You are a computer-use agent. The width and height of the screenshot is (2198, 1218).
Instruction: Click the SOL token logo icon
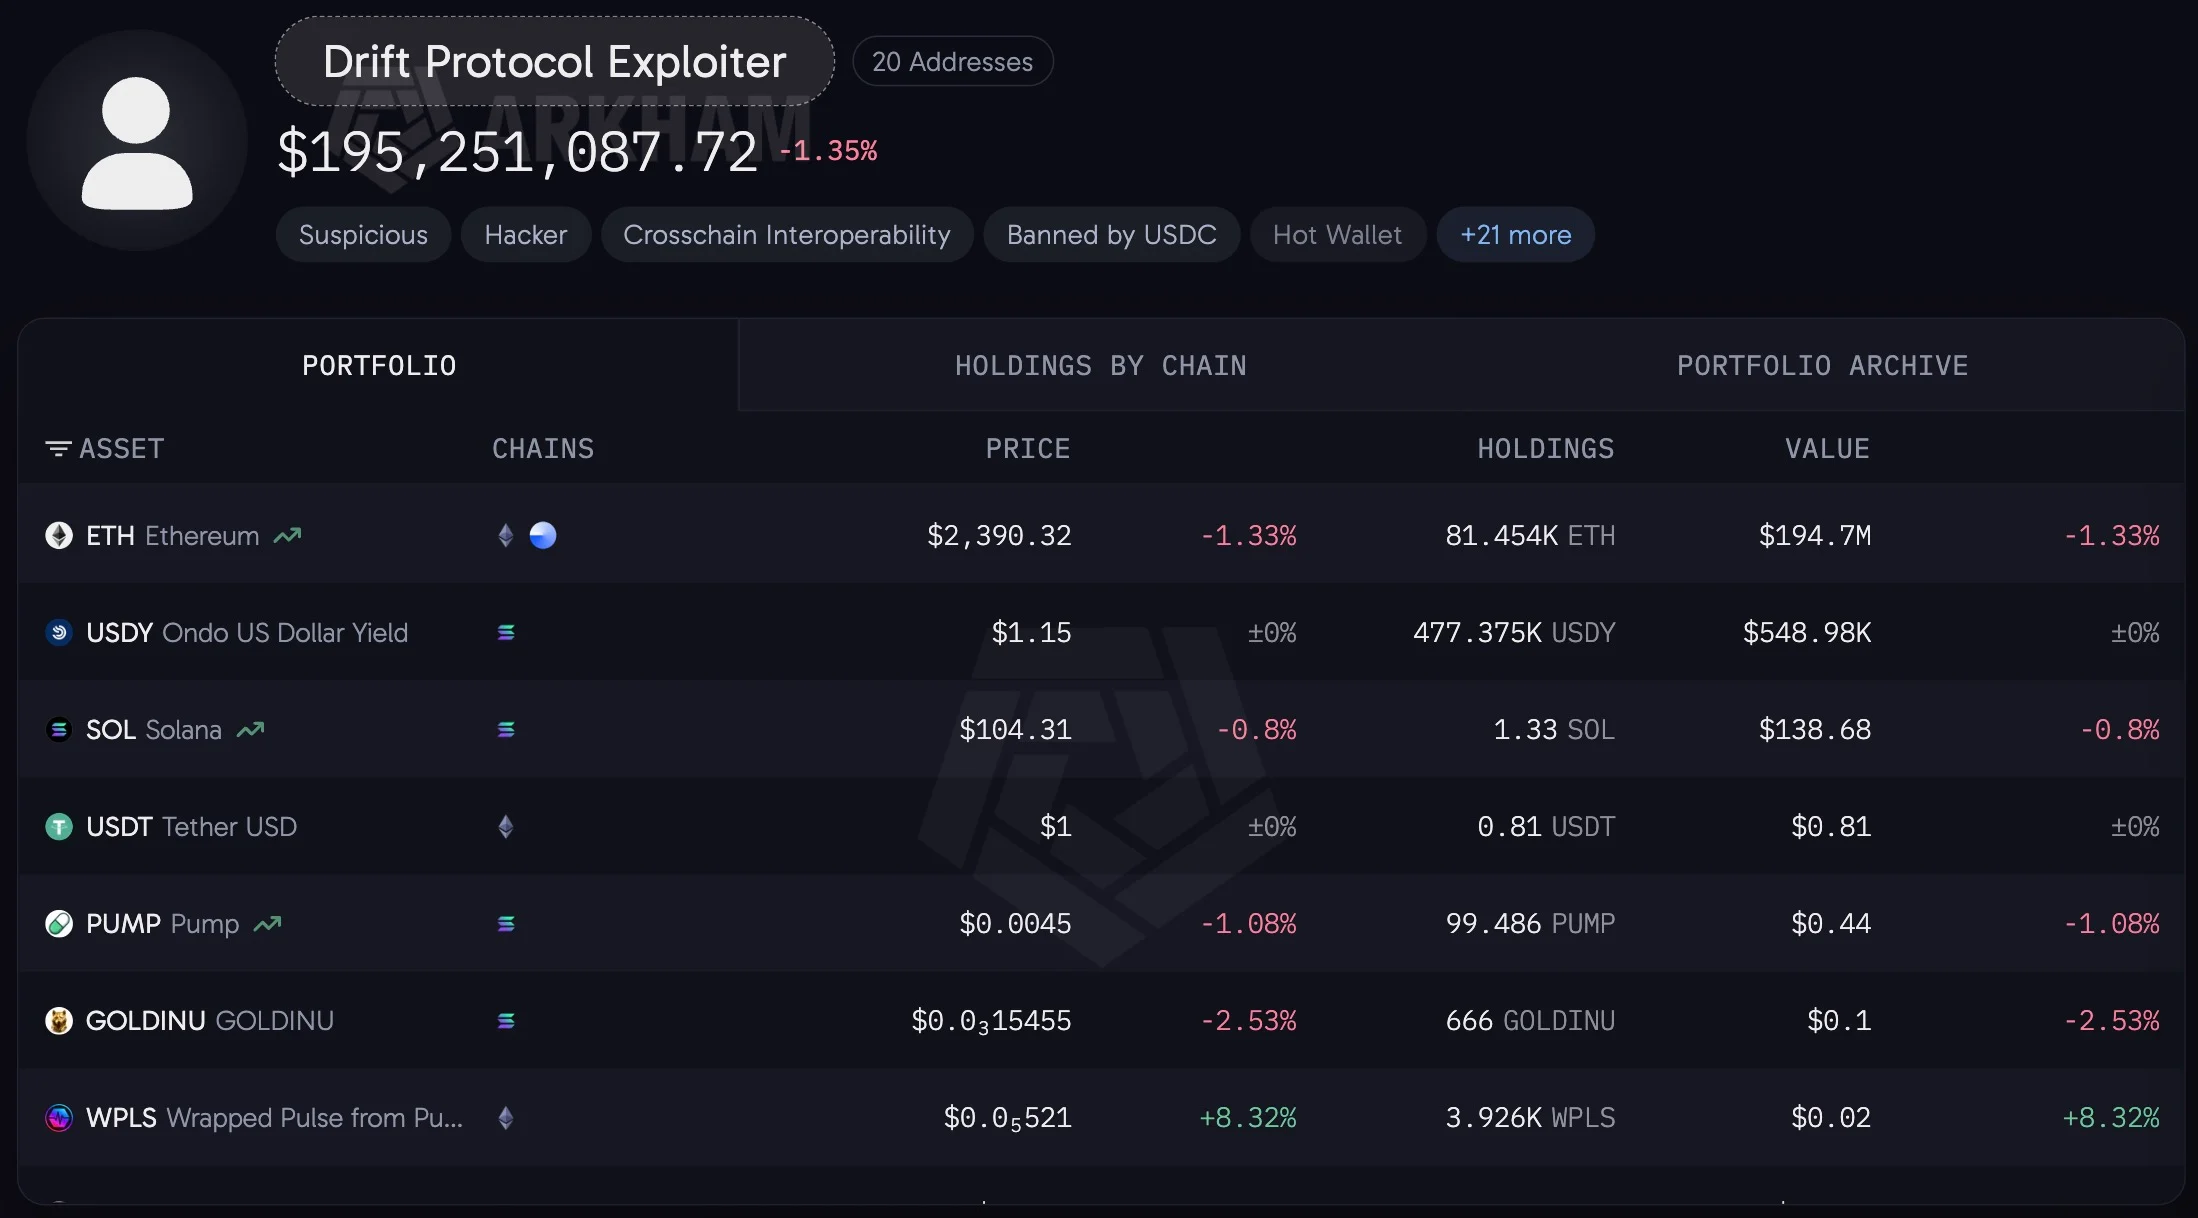point(59,730)
